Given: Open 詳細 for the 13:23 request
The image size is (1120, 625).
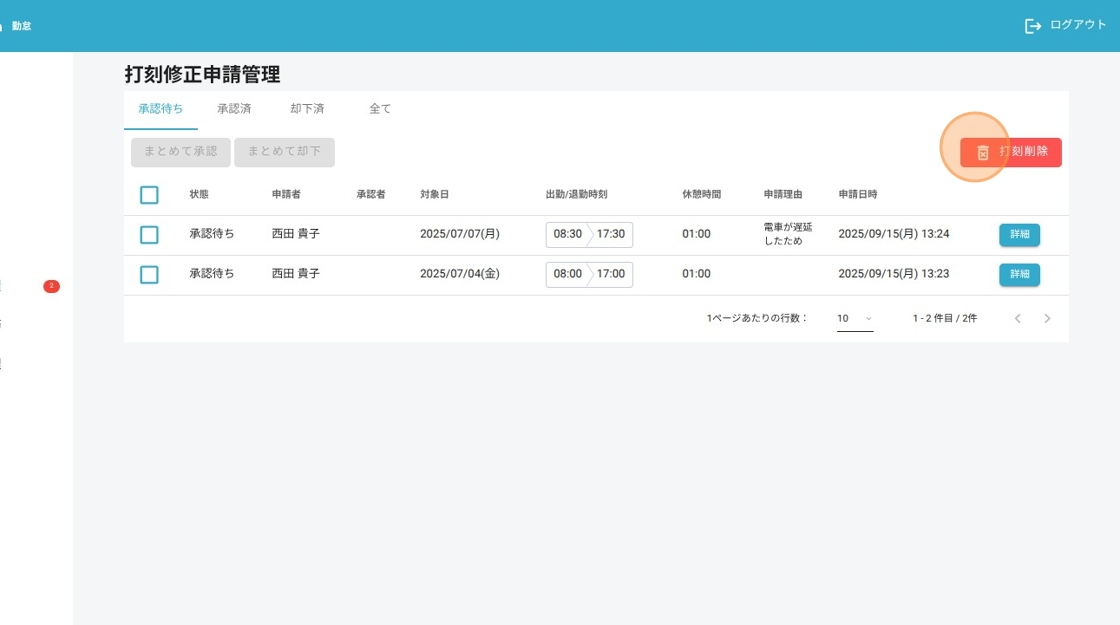Looking at the screenshot, I should [1019, 275].
